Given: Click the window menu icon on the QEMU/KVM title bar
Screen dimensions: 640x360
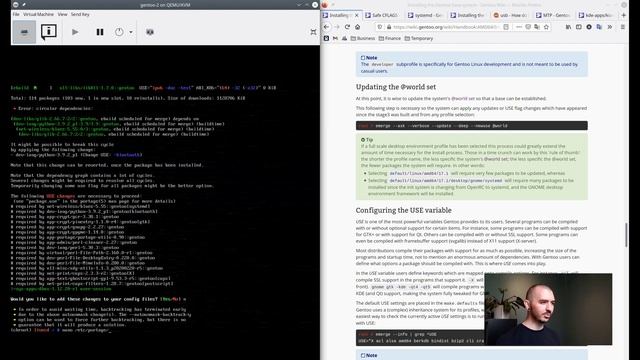Looking at the screenshot, I should (16, 5).
